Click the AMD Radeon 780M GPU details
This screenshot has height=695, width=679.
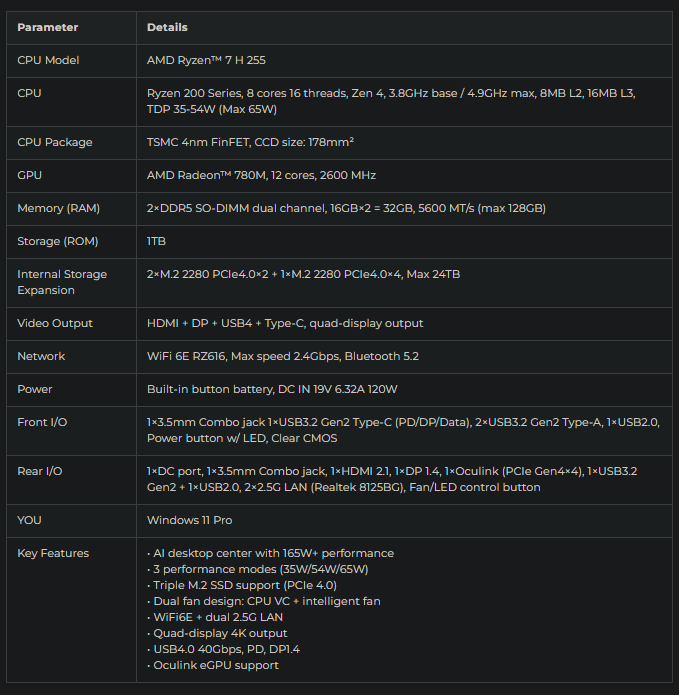pos(261,175)
